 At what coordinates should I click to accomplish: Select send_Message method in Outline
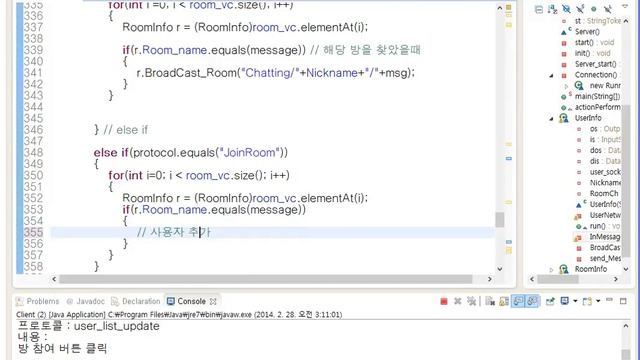605,258
